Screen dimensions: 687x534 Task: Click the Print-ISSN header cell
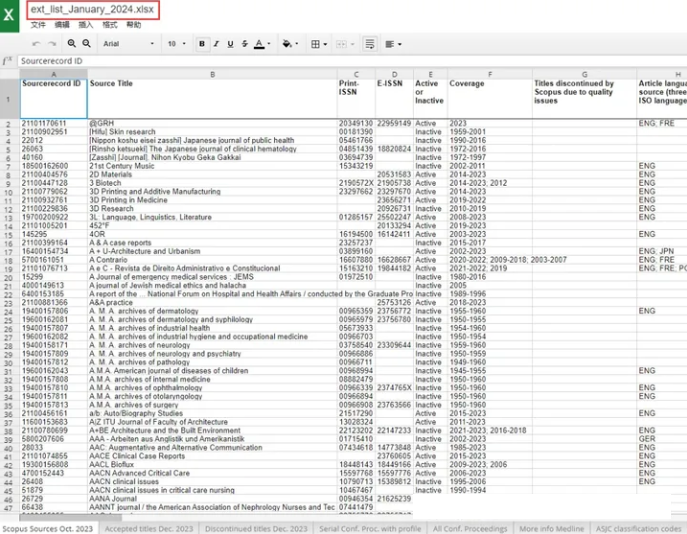tap(356, 99)
